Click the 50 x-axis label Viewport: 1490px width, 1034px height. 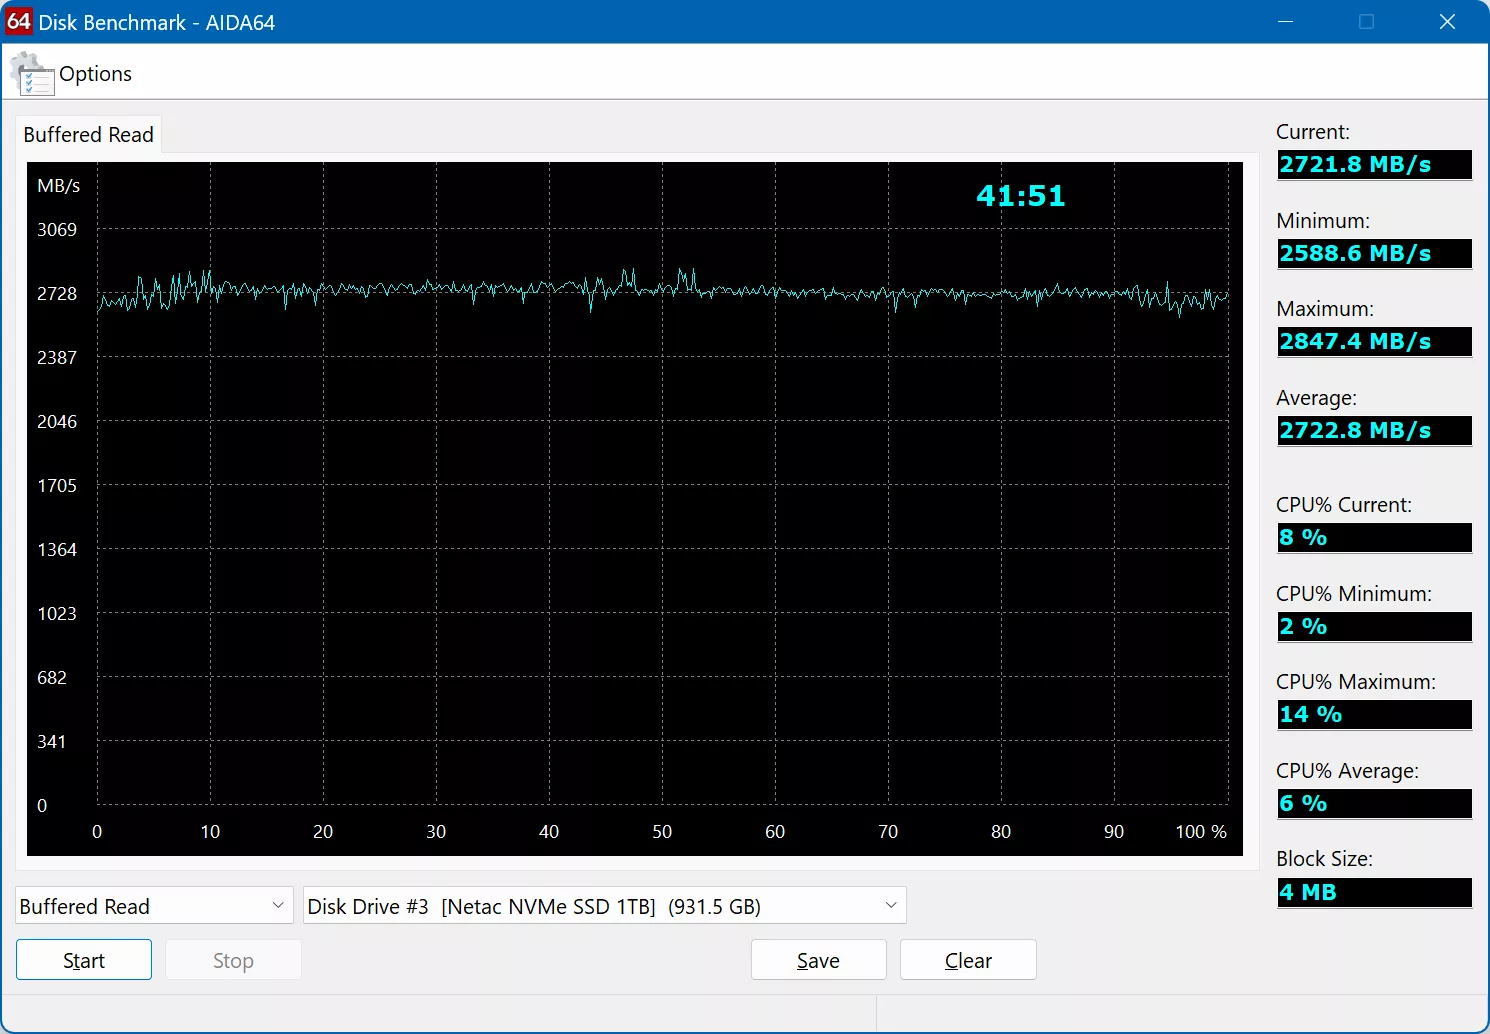click(x=662, y=832)
